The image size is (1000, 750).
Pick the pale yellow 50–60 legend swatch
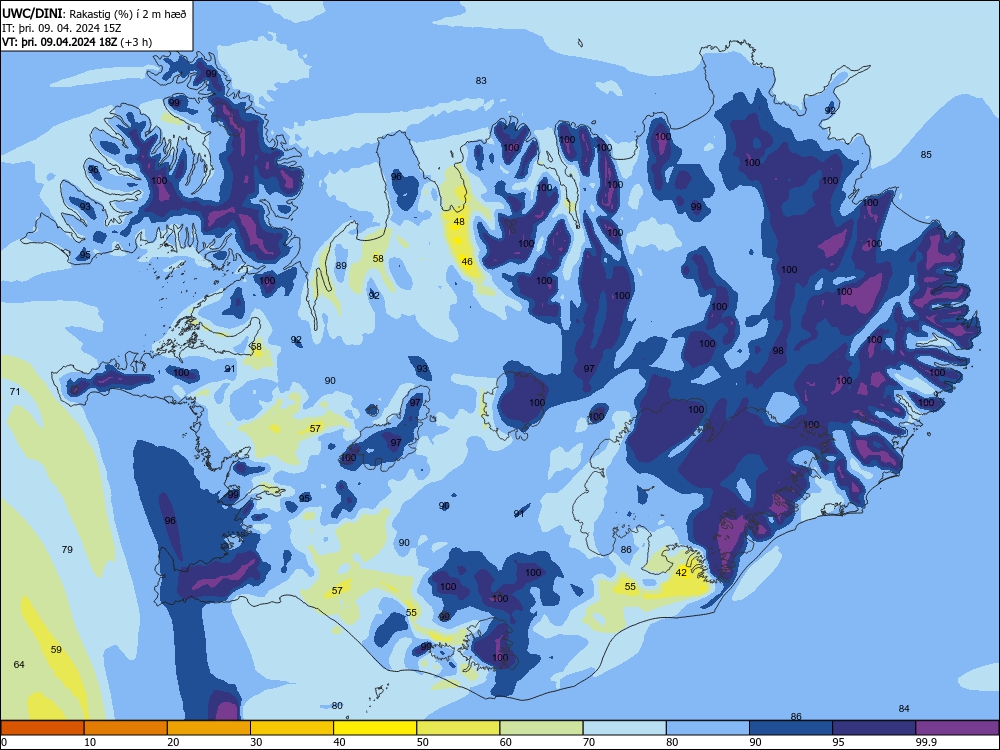(458, 728)
